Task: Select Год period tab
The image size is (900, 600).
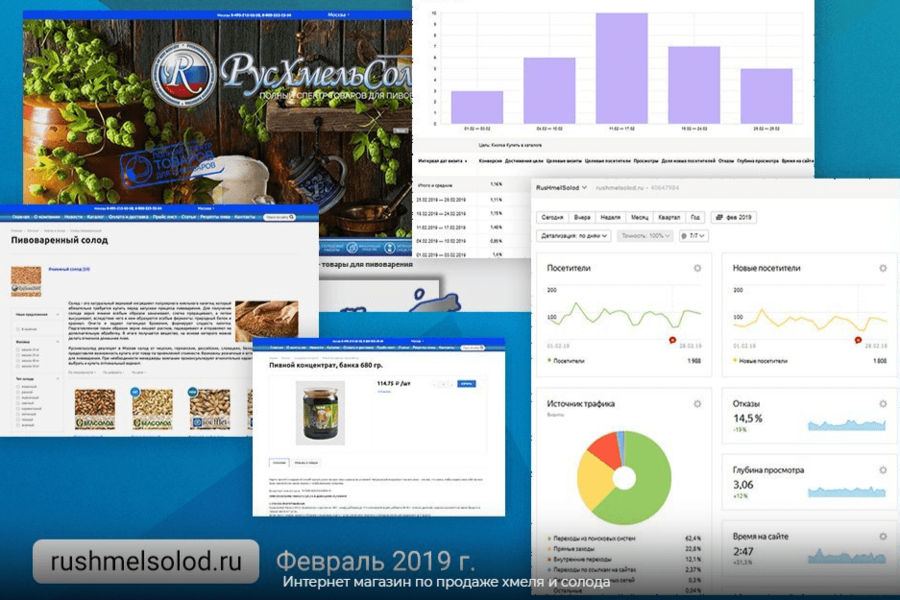Action: coord(695,218)
